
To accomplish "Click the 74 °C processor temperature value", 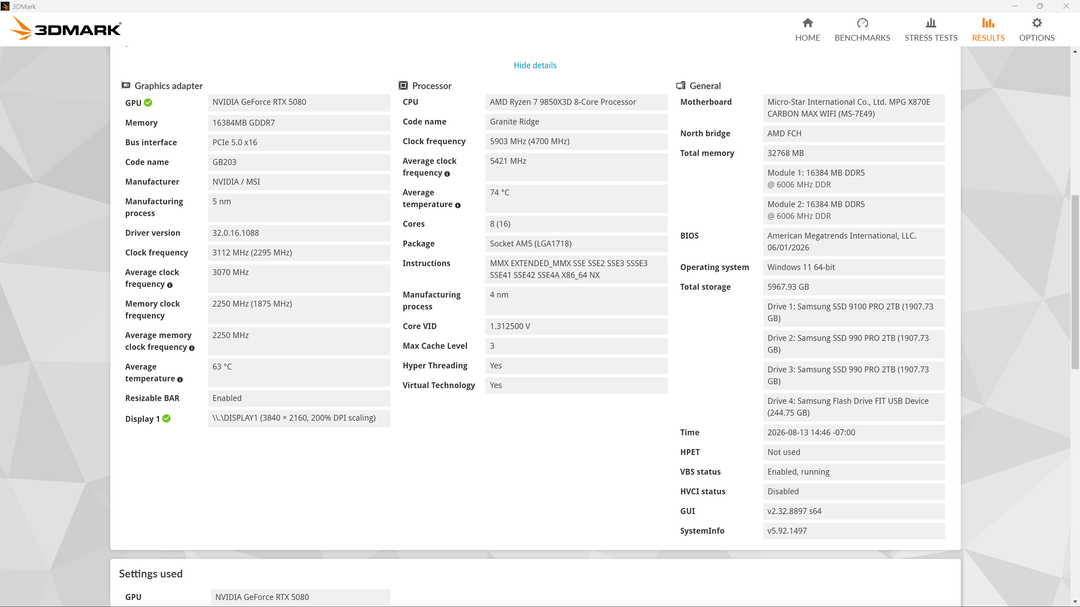I will (577, 198).
